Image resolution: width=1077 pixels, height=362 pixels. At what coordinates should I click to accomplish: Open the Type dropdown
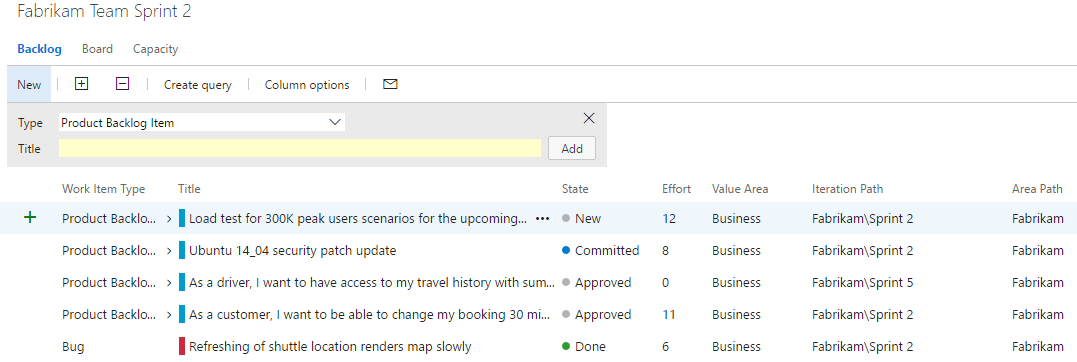tap(201, 122)
